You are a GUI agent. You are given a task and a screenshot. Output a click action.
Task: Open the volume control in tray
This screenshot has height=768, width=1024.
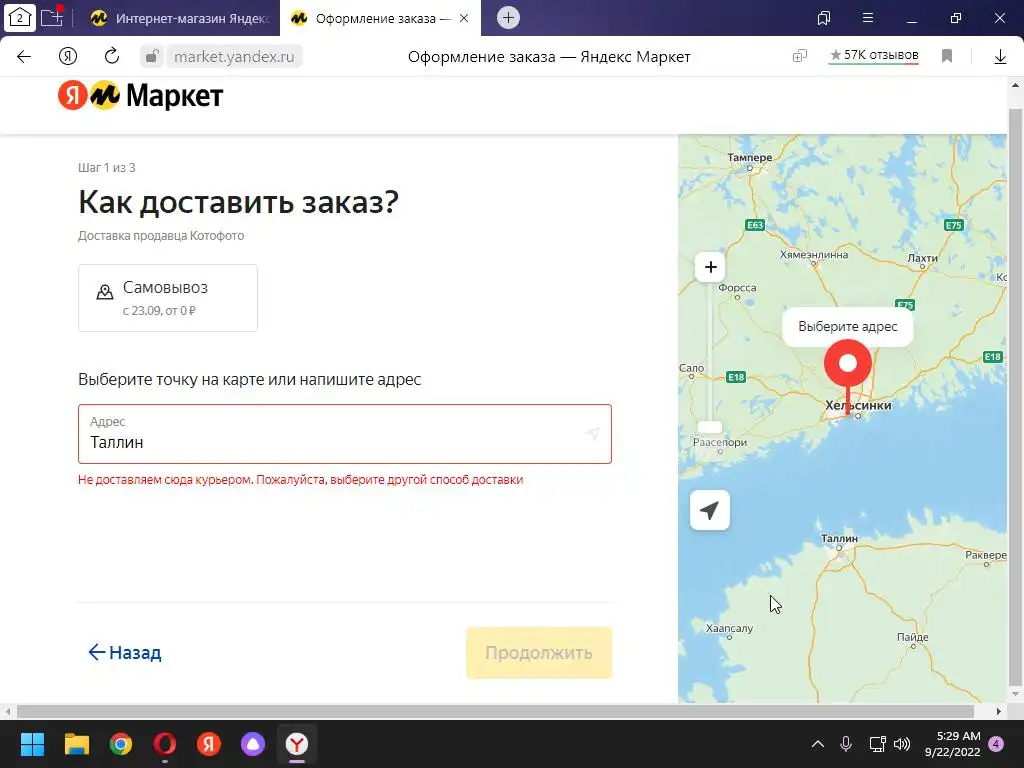point(902,744)
